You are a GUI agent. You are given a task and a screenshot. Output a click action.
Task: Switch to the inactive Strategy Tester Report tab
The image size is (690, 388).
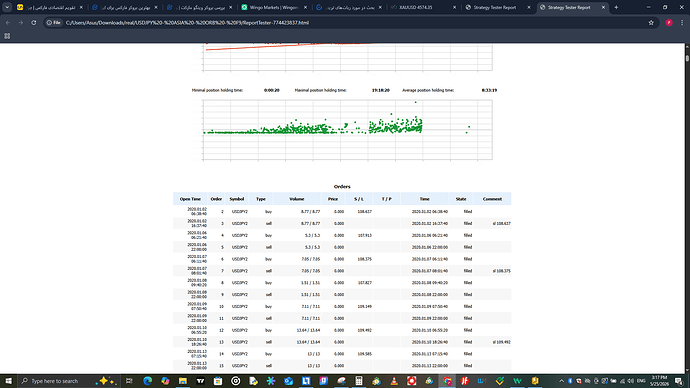click(x=499, y=7)
